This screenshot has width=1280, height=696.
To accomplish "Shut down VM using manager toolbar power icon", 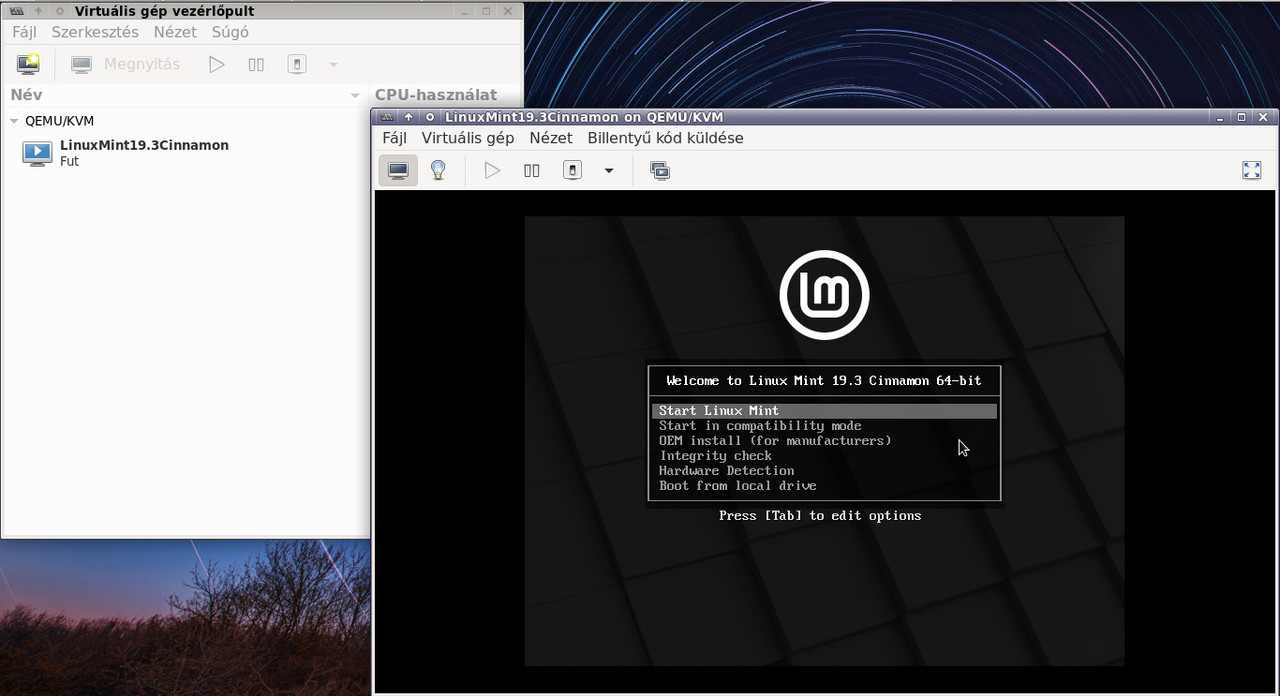I will [296, 64].
